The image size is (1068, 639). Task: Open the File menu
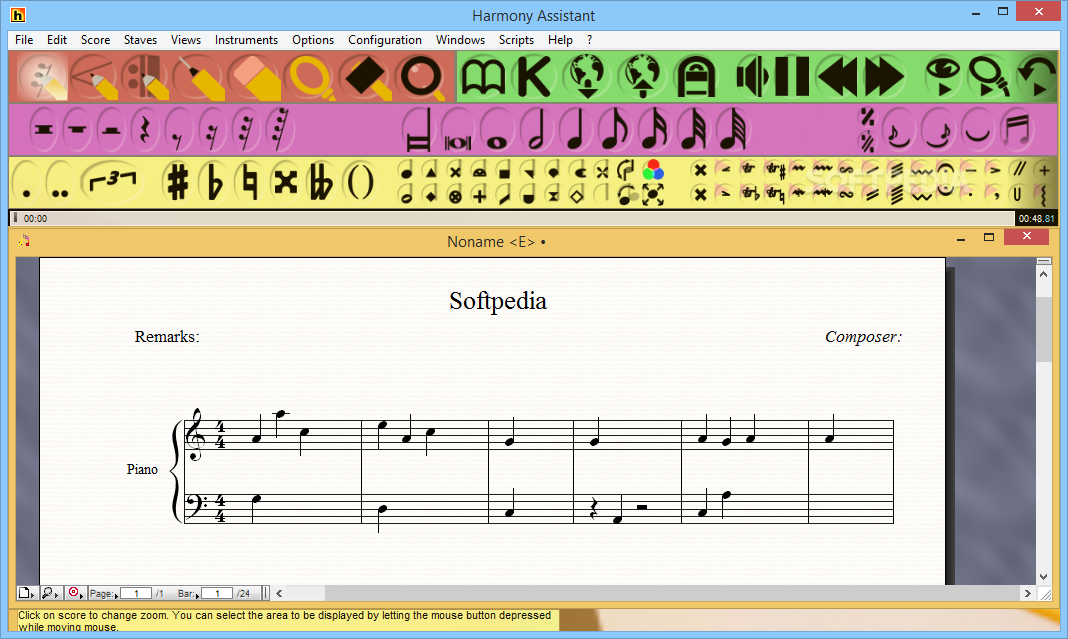(x=24, y=40)
